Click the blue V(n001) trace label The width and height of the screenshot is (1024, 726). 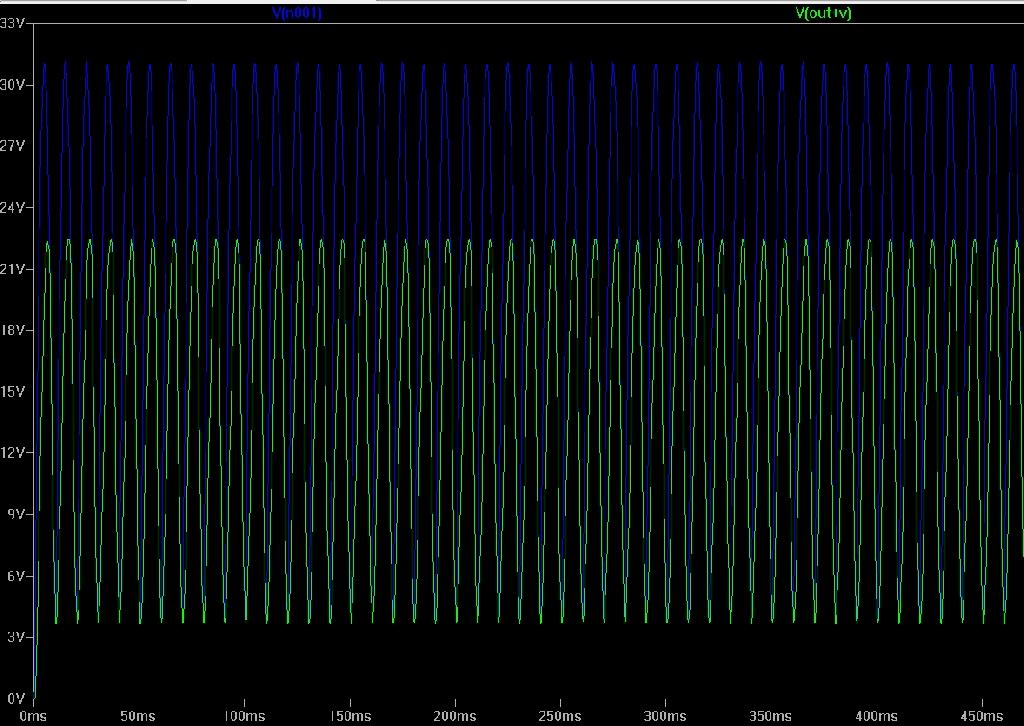click(296, 13)
